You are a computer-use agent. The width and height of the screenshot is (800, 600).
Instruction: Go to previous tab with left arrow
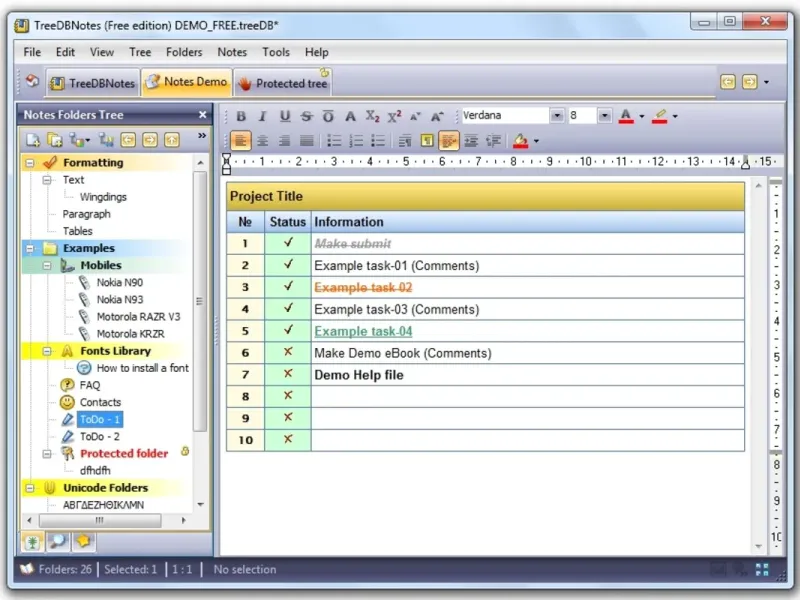click(728, 82)
